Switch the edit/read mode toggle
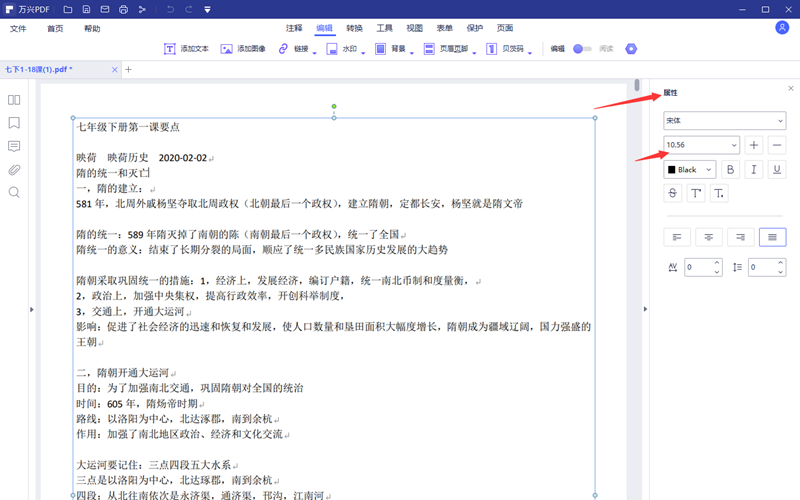 point(583,48)
